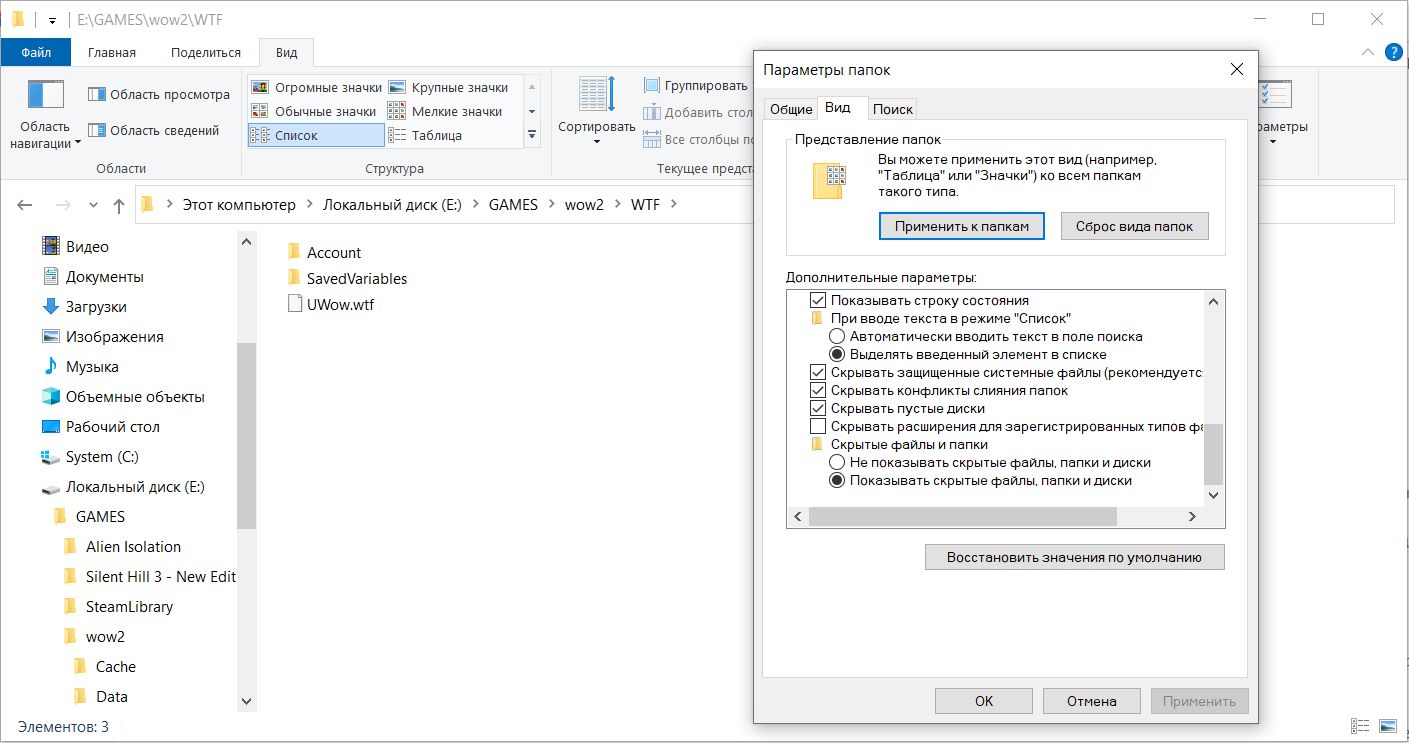Open the Главная ribbon tab
This screenshot has width=1409, height=743.
pyautogui.click(x=112, y=52)
